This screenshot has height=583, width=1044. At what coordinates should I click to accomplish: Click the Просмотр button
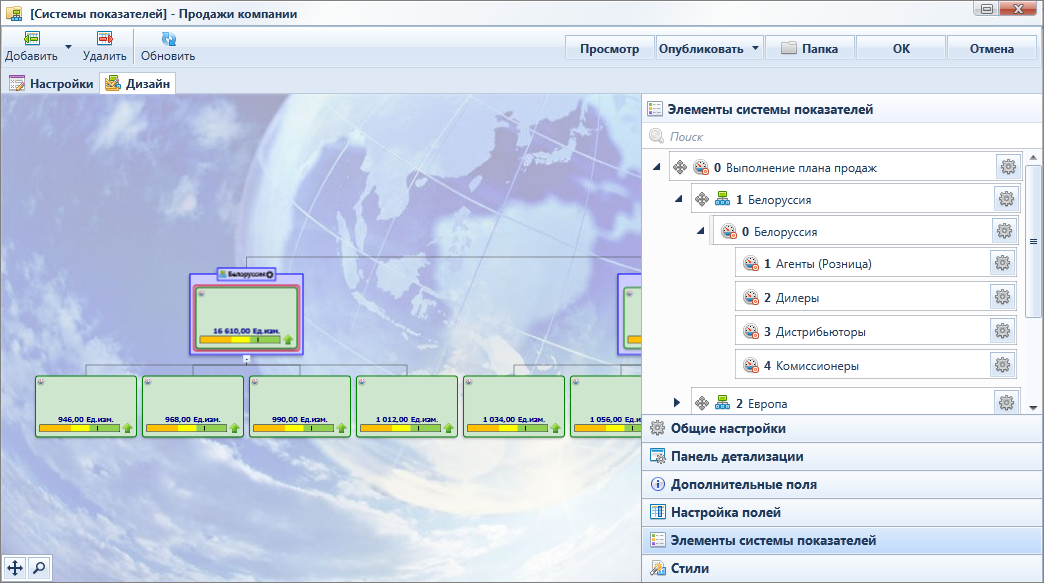click(609, 49)
